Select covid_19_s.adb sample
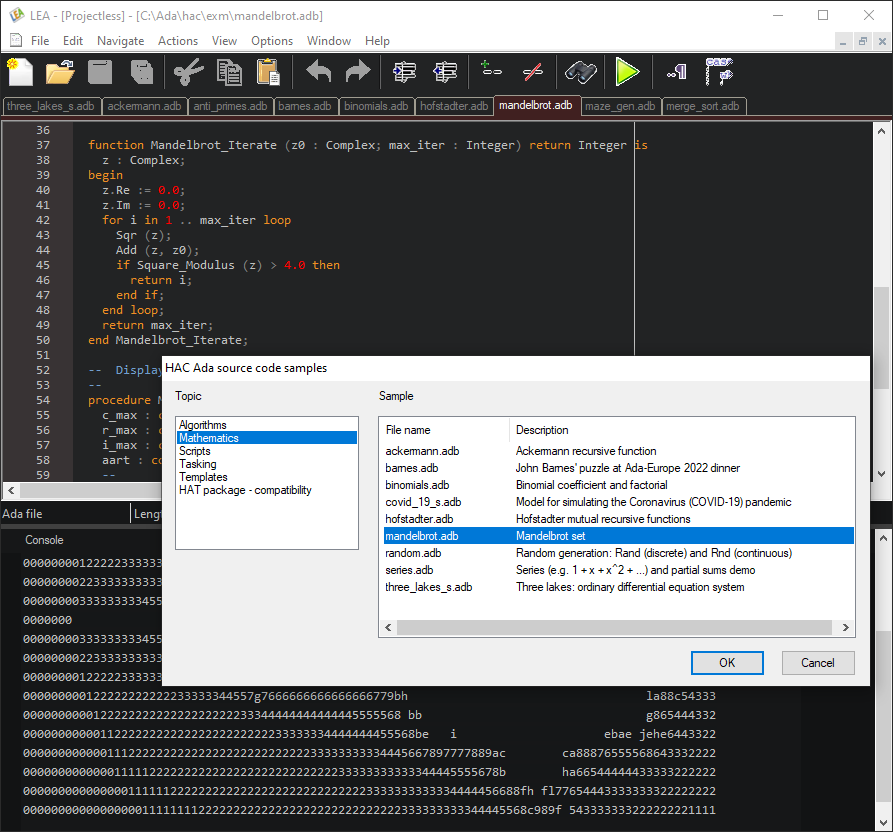This screenshot has height=832, width=893. [x=618, y=502]
